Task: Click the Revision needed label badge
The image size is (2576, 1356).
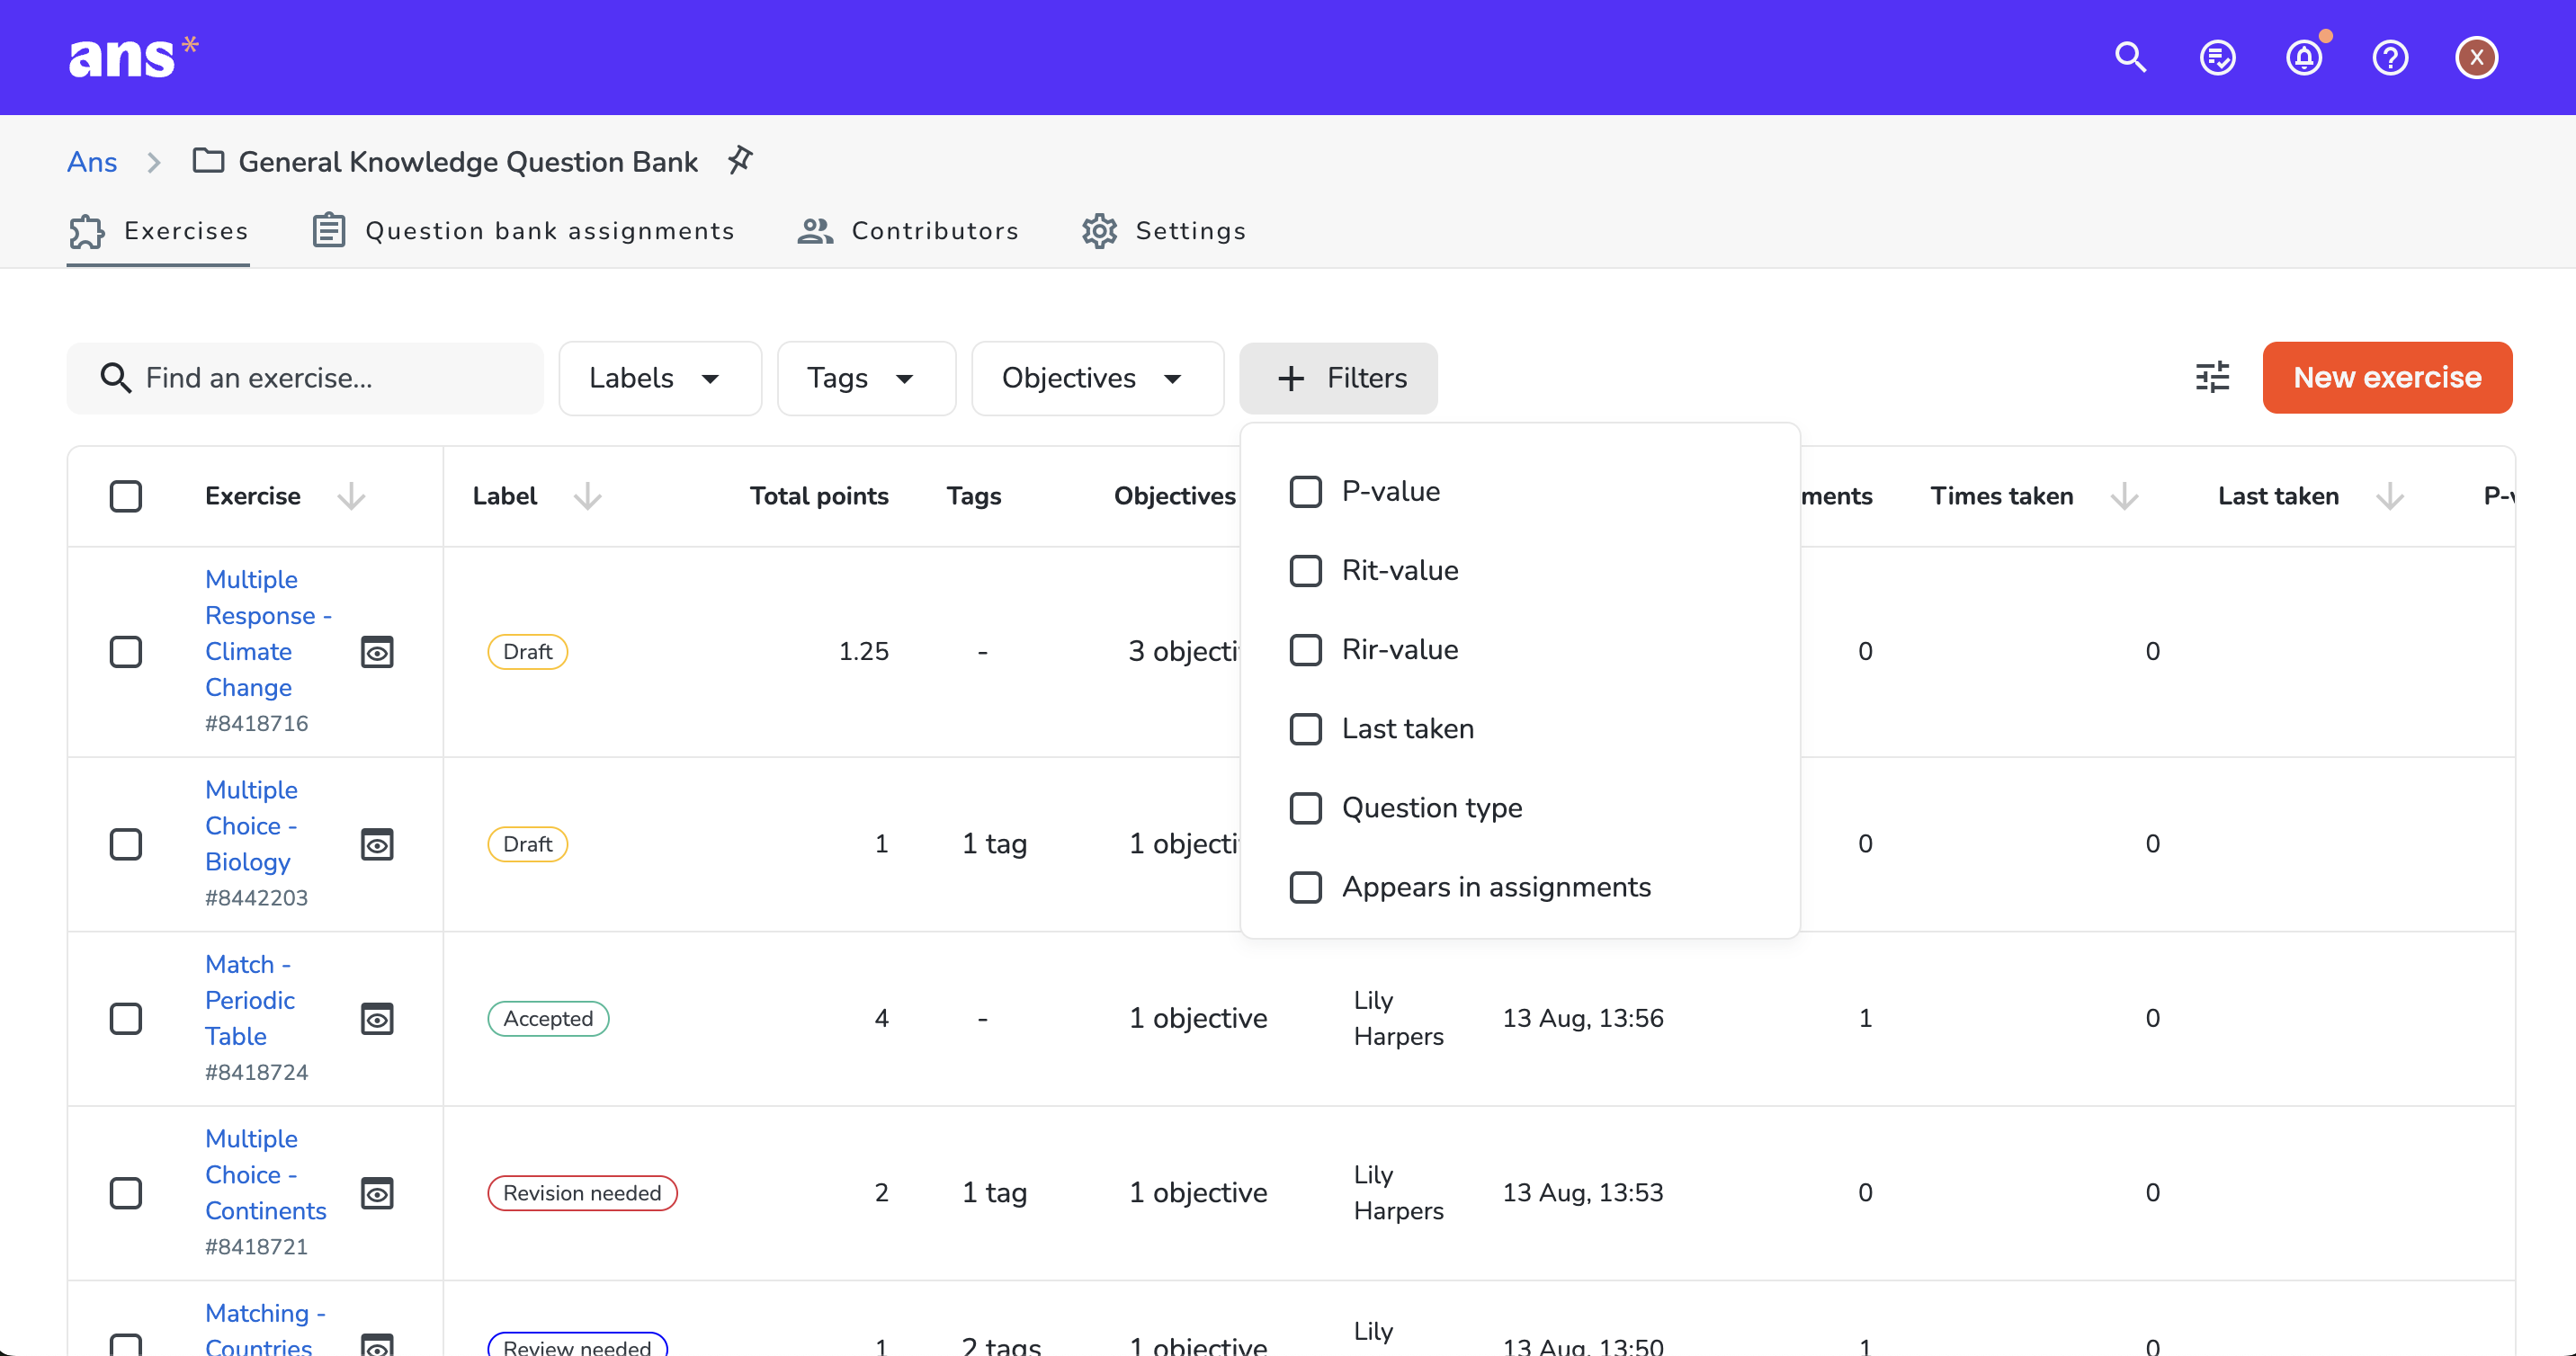Action: tap(582, 1193)
